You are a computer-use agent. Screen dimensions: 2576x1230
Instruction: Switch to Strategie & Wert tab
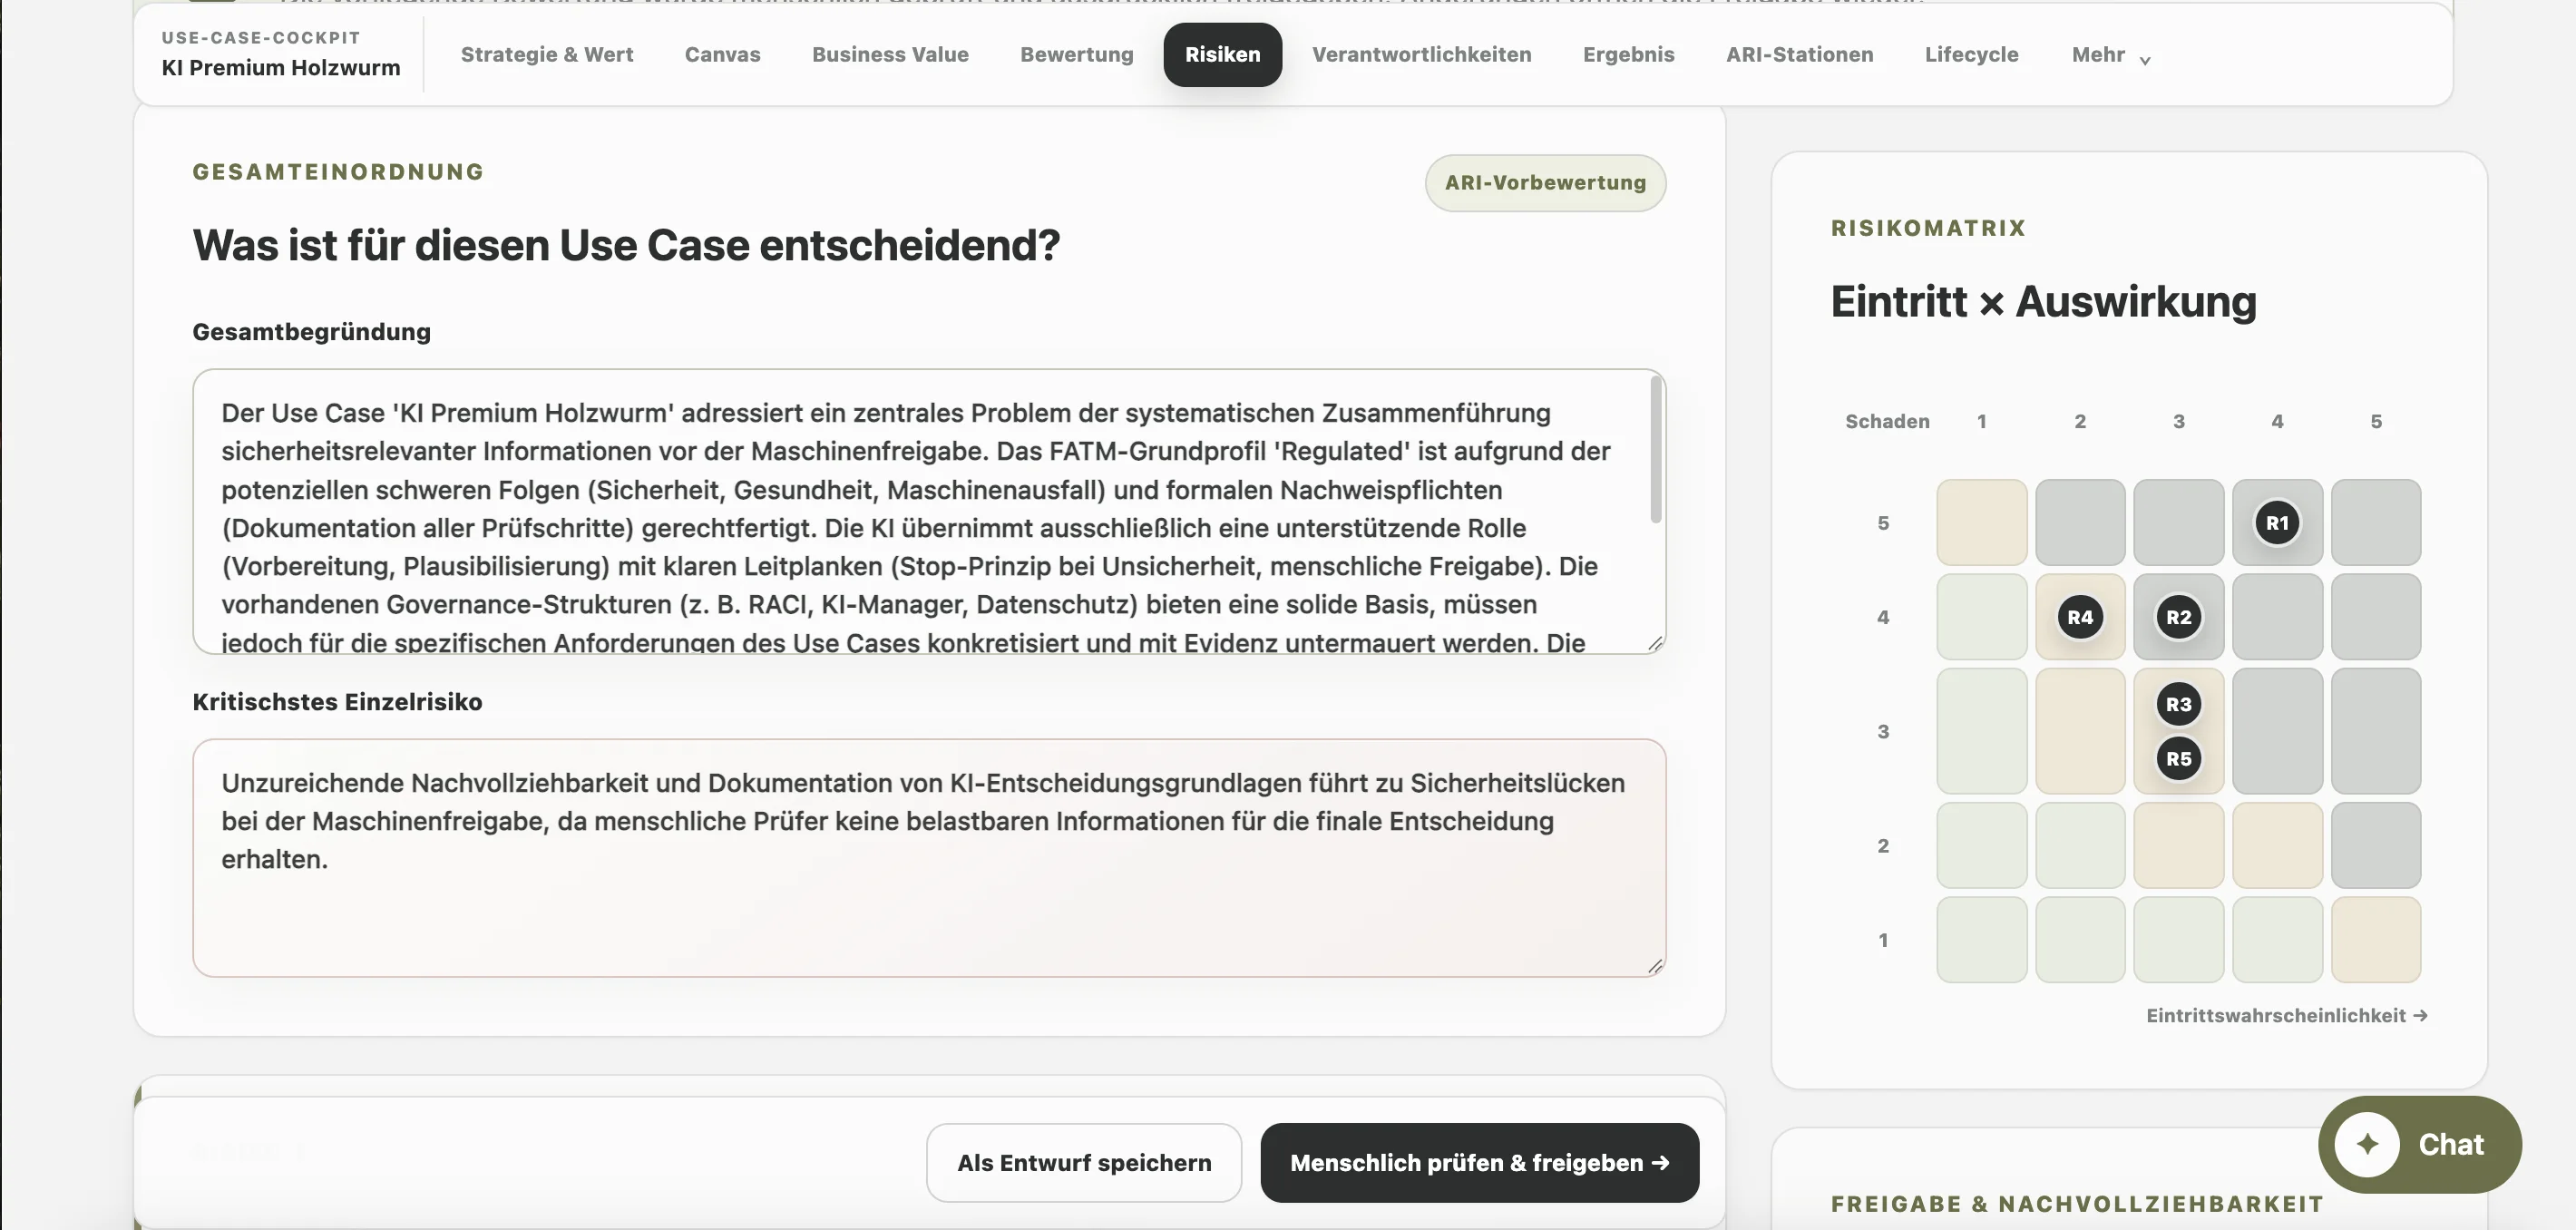tap(547, 55)
